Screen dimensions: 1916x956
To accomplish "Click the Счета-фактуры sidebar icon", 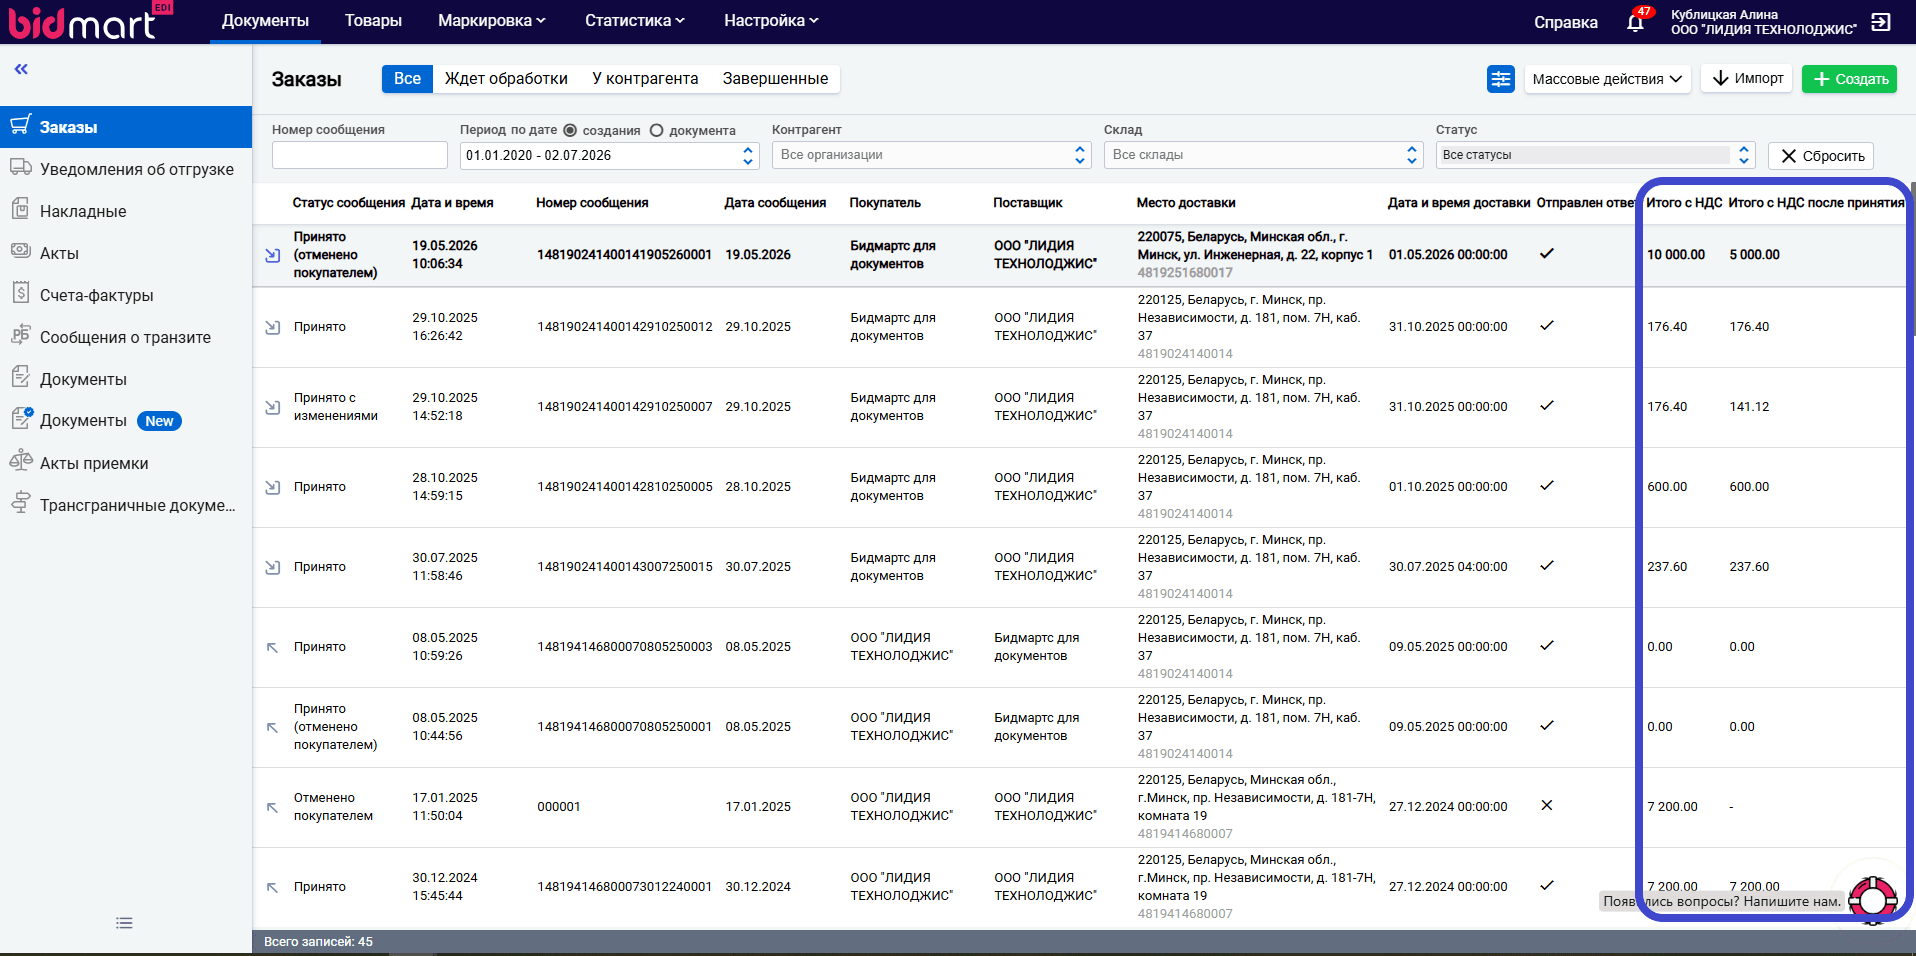I will [21, 293].
